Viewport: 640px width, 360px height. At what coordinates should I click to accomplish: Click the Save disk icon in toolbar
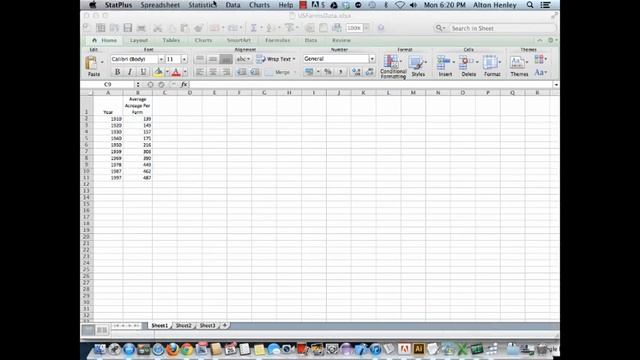coord(128,28)
